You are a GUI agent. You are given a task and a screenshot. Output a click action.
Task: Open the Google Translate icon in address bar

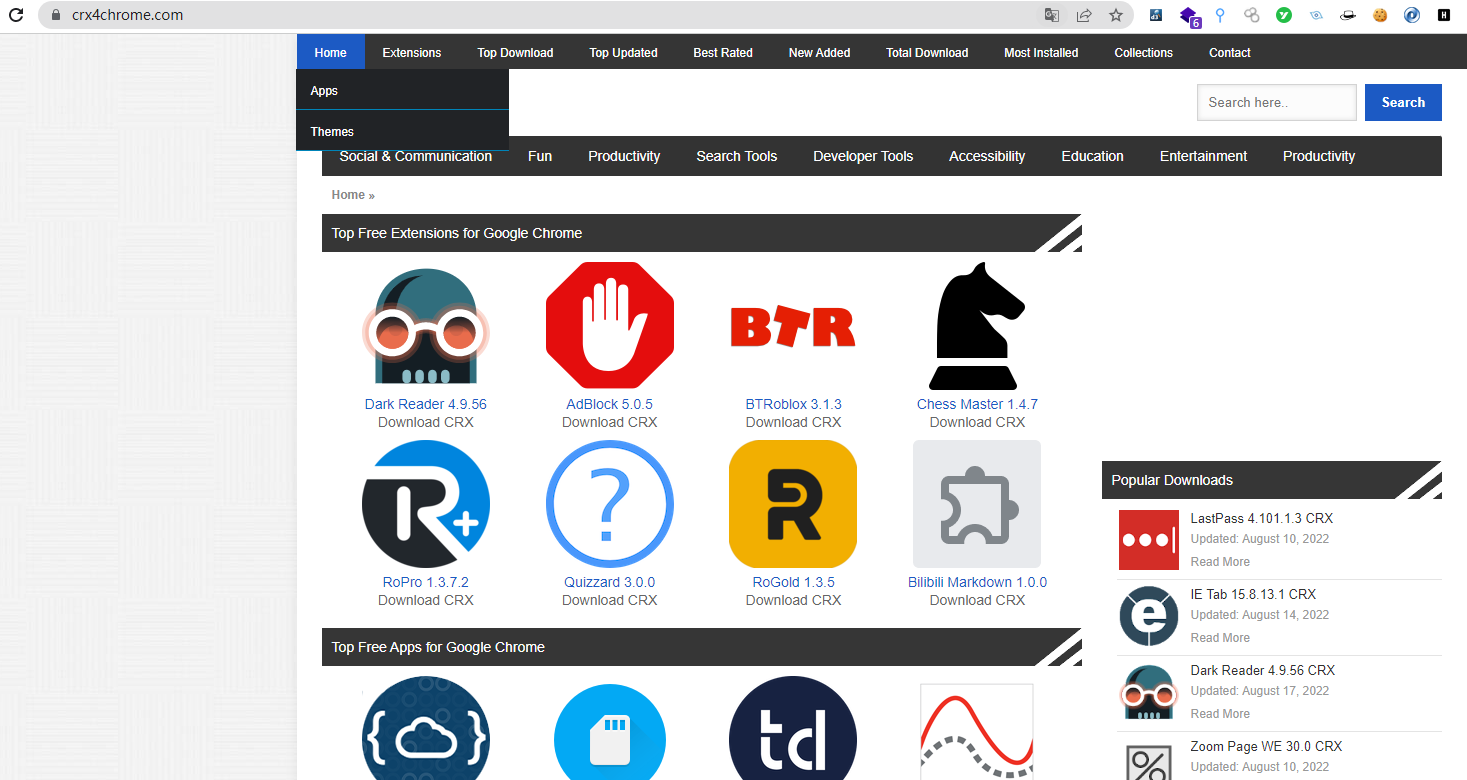(x=1052, y=15)
